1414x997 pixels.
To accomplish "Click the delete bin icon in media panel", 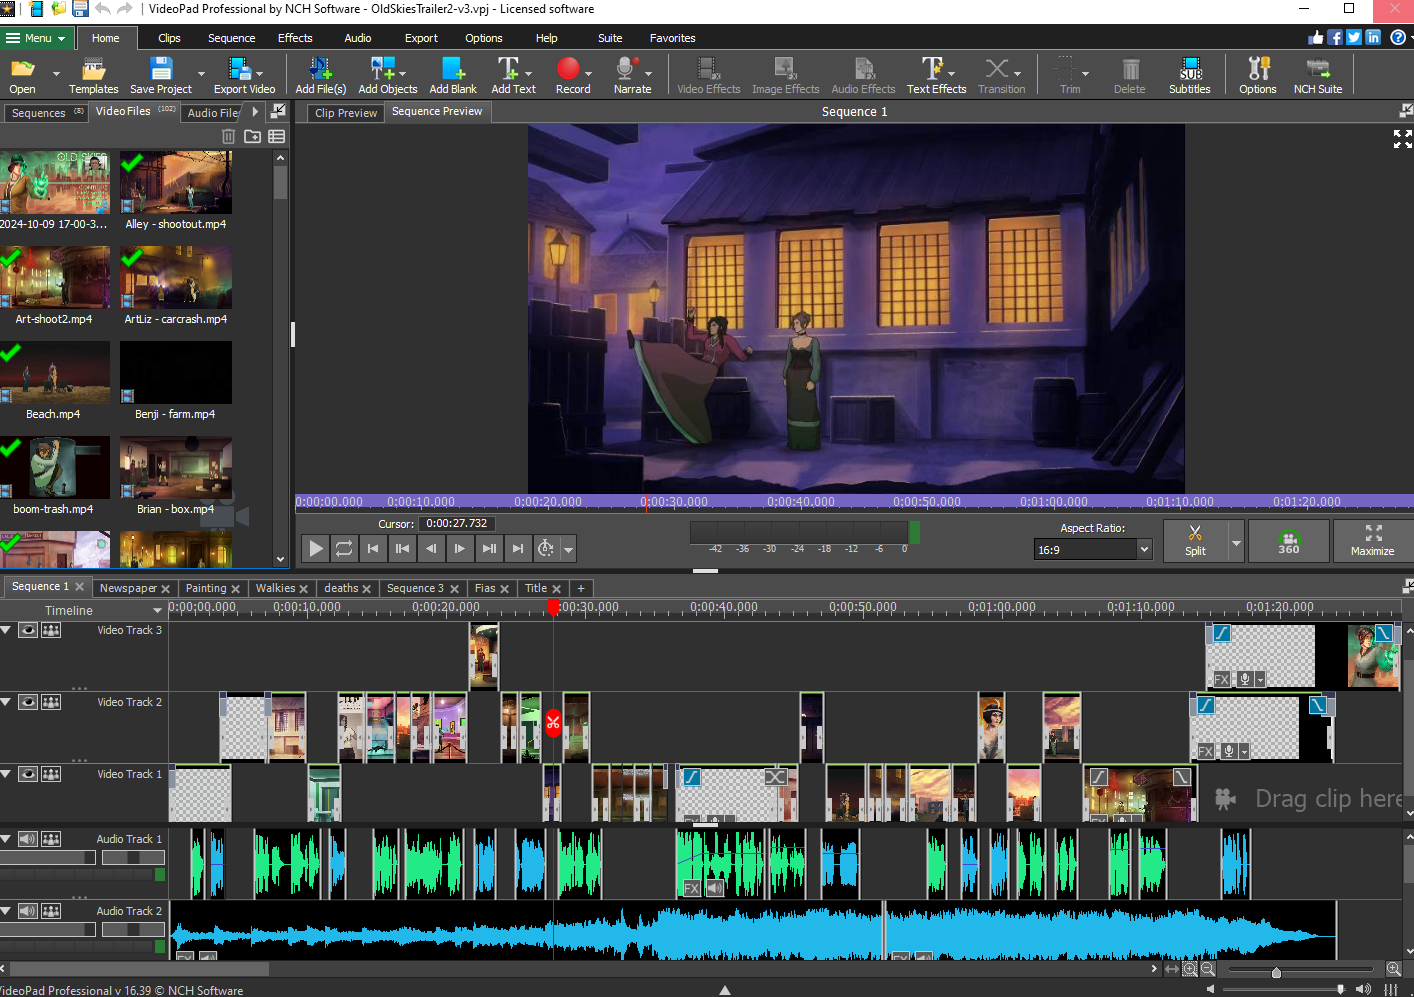I will click(228, 136).
